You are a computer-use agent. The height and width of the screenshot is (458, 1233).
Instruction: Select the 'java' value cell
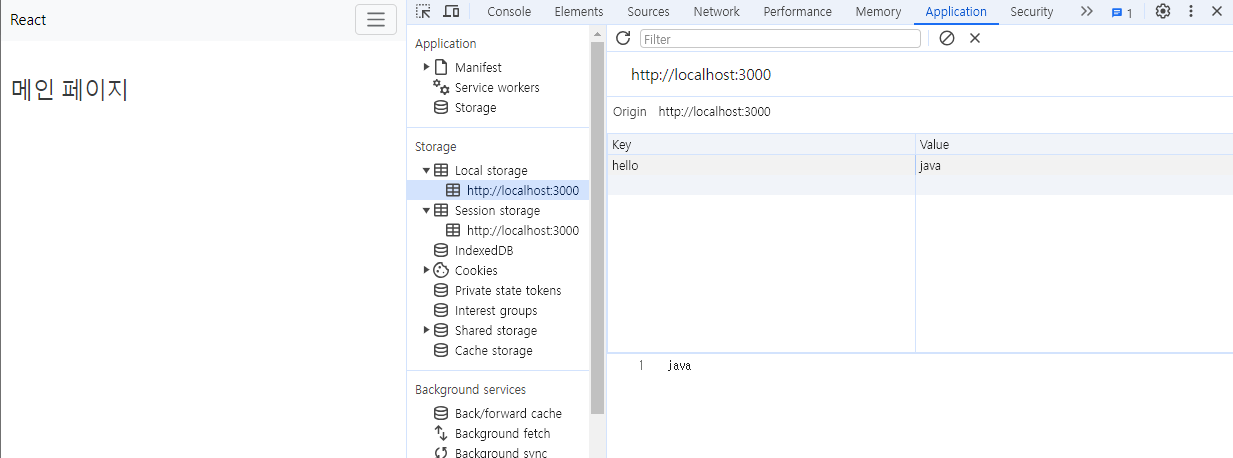pyautogui.click(x=1074, y=166)
